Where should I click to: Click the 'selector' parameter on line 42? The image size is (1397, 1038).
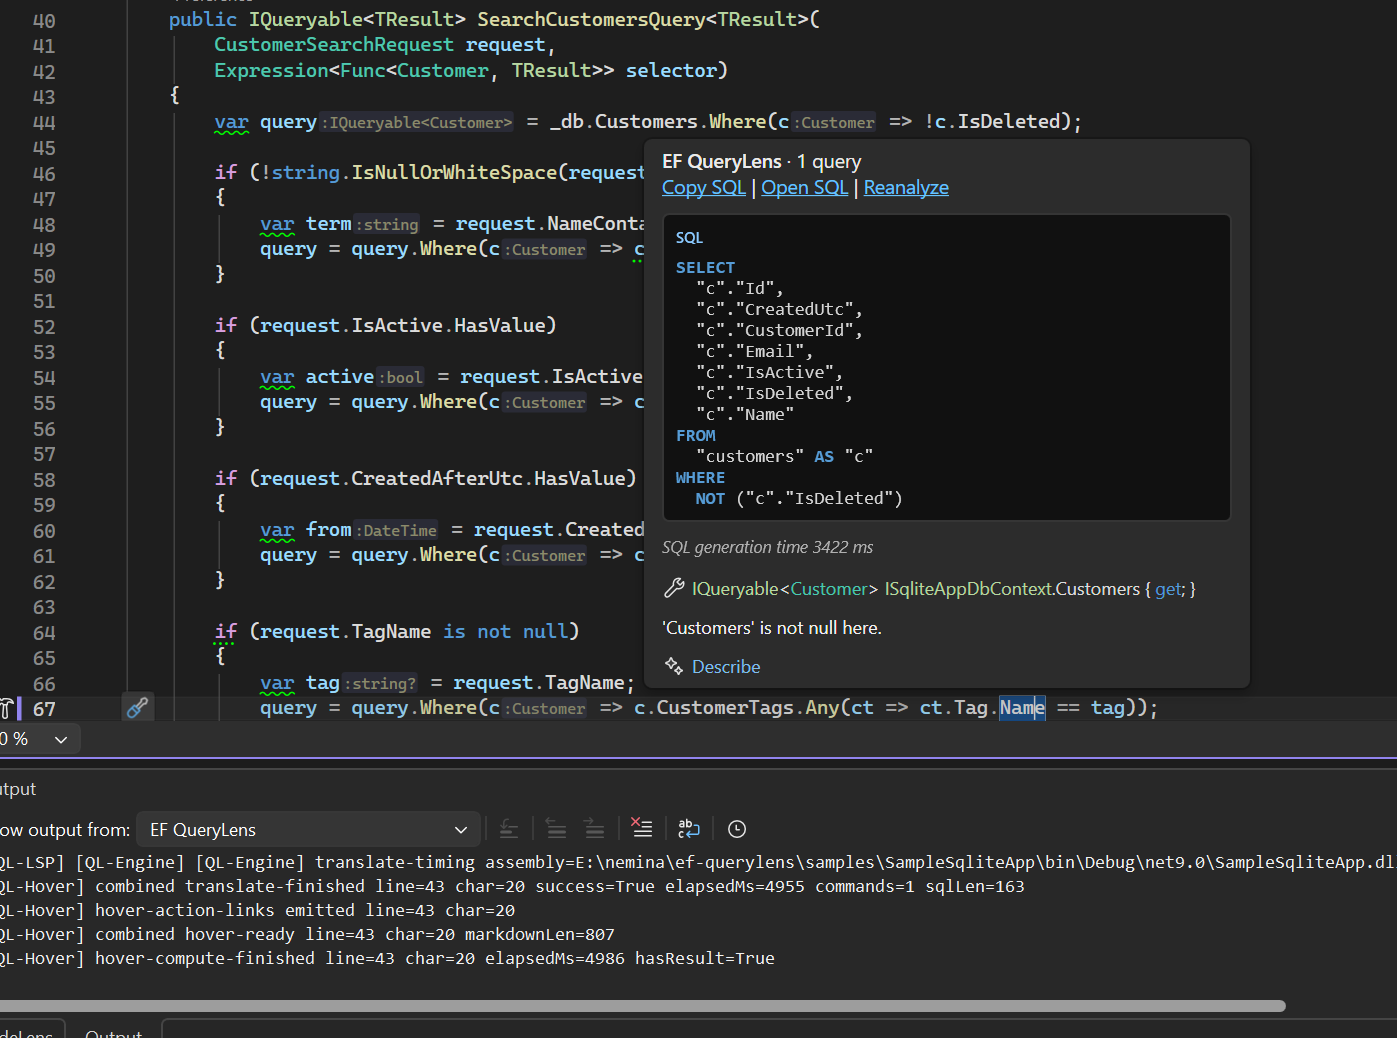[671, 70]
